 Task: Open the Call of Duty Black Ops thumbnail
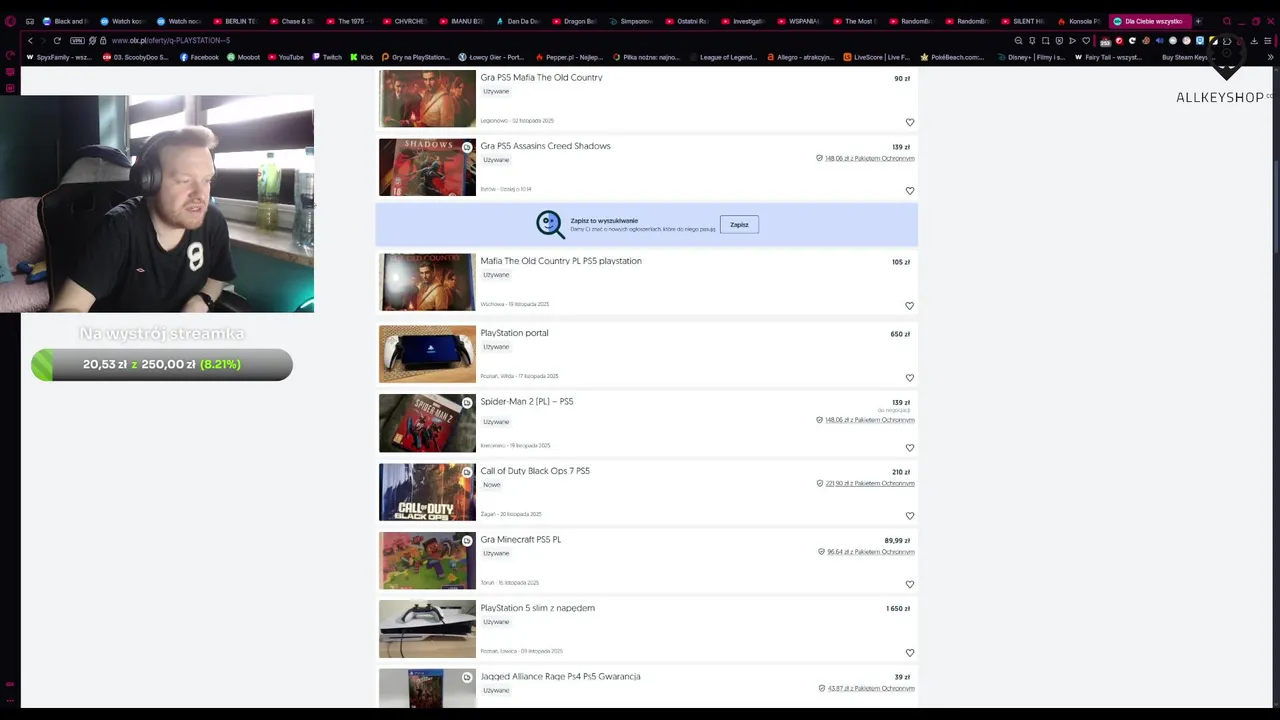pyautogui.click(x=427, y=492)
